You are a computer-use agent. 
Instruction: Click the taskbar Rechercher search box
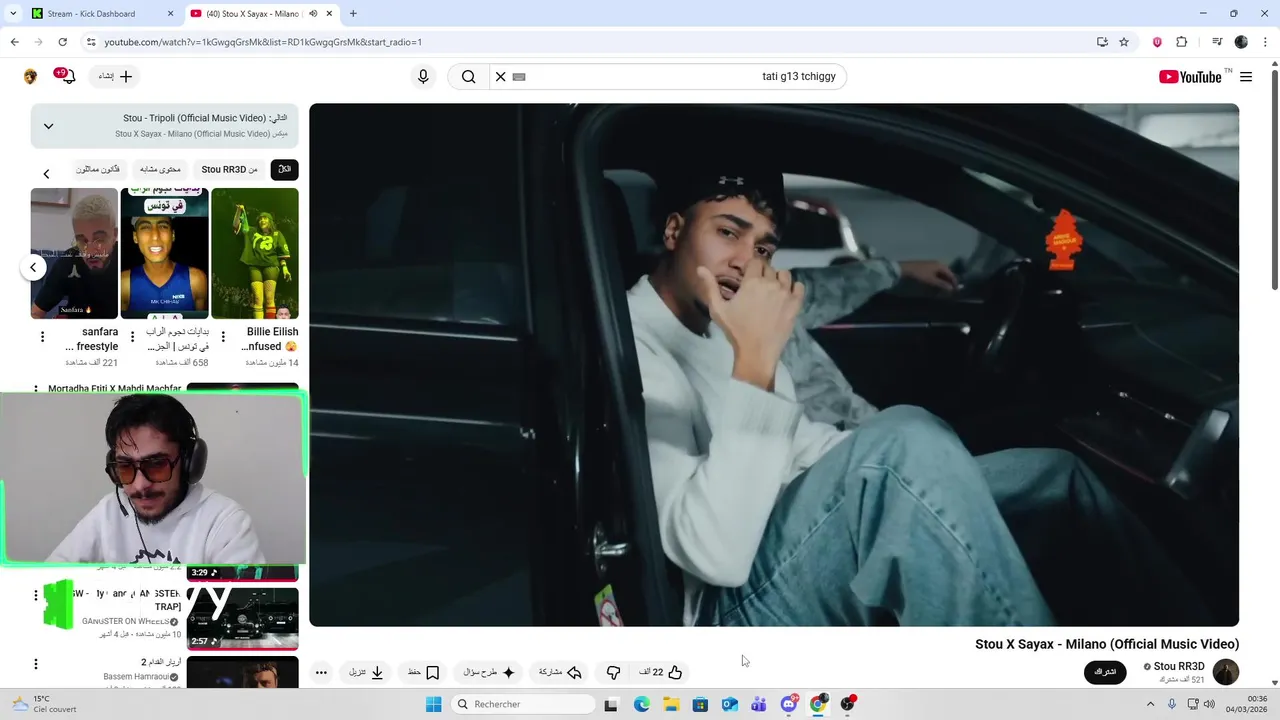coord(524,704)
